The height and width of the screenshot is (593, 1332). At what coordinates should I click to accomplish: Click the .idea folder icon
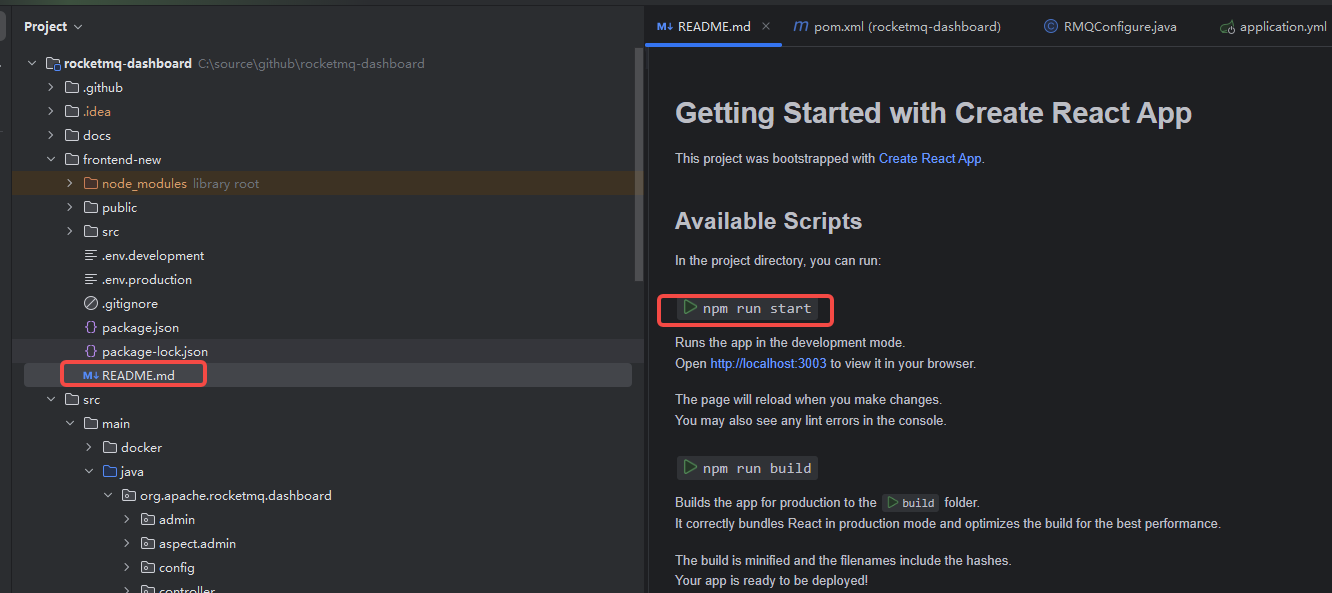pos(72,111)
